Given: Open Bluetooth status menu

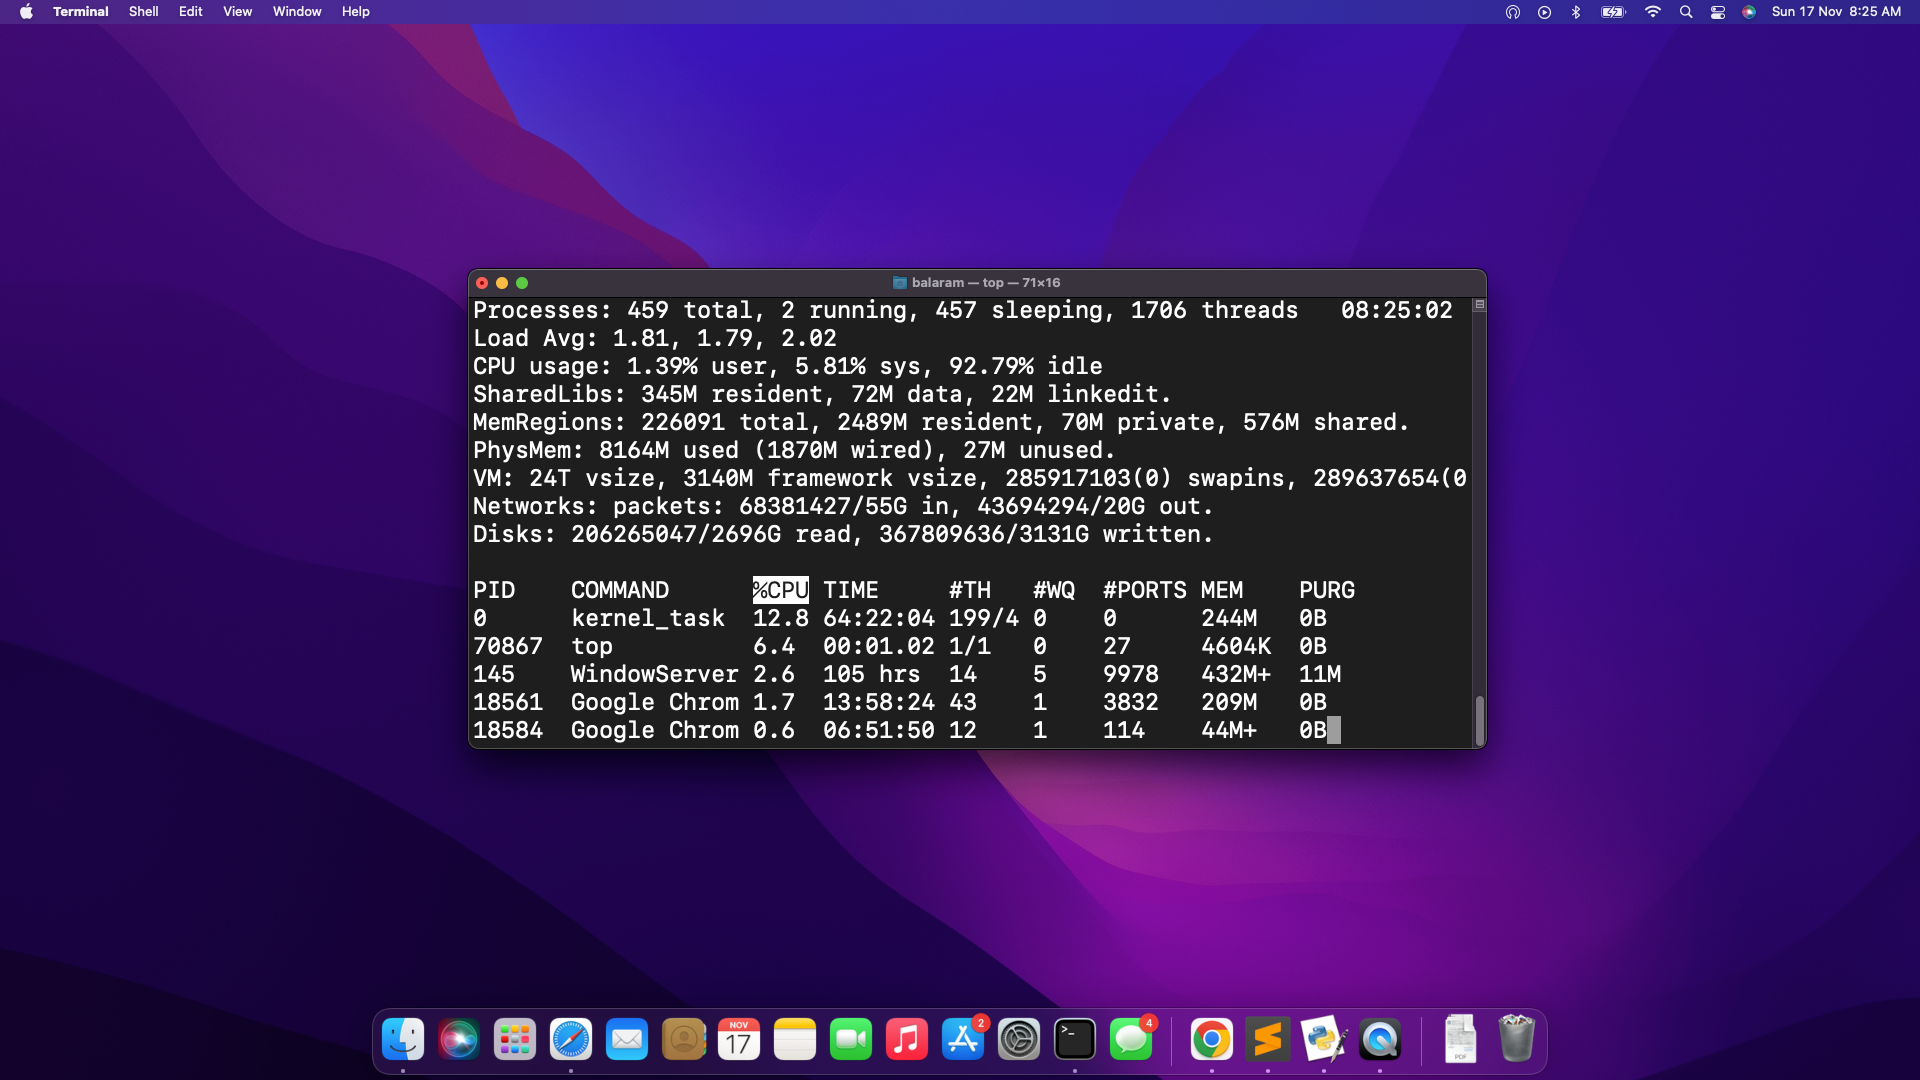Looking at the screenshot, I should (x=1576, y=12).
